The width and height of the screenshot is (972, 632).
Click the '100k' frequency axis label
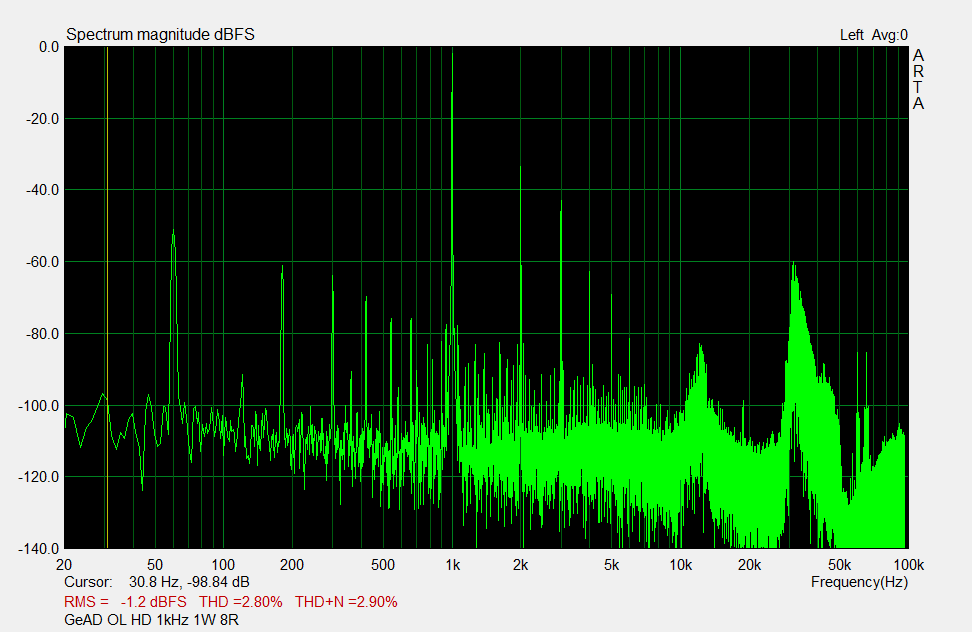tap(909, 565)
